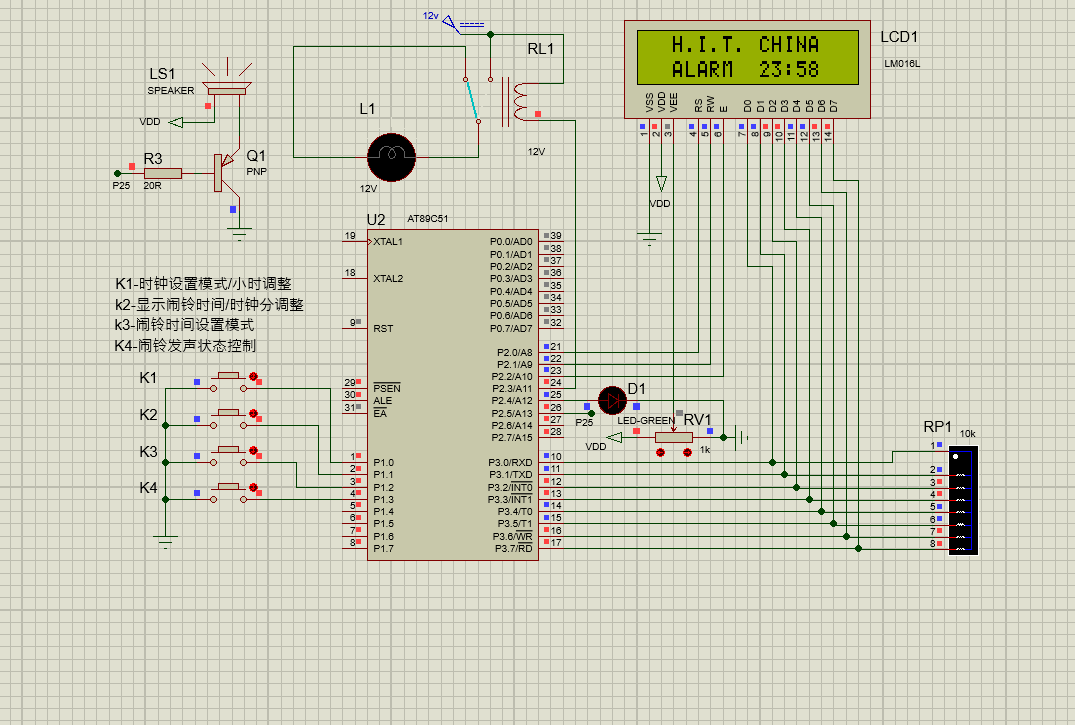Click the 'P2.5/A13' pin label
The image size is (1075, 725).
click(x=512, y=414)
